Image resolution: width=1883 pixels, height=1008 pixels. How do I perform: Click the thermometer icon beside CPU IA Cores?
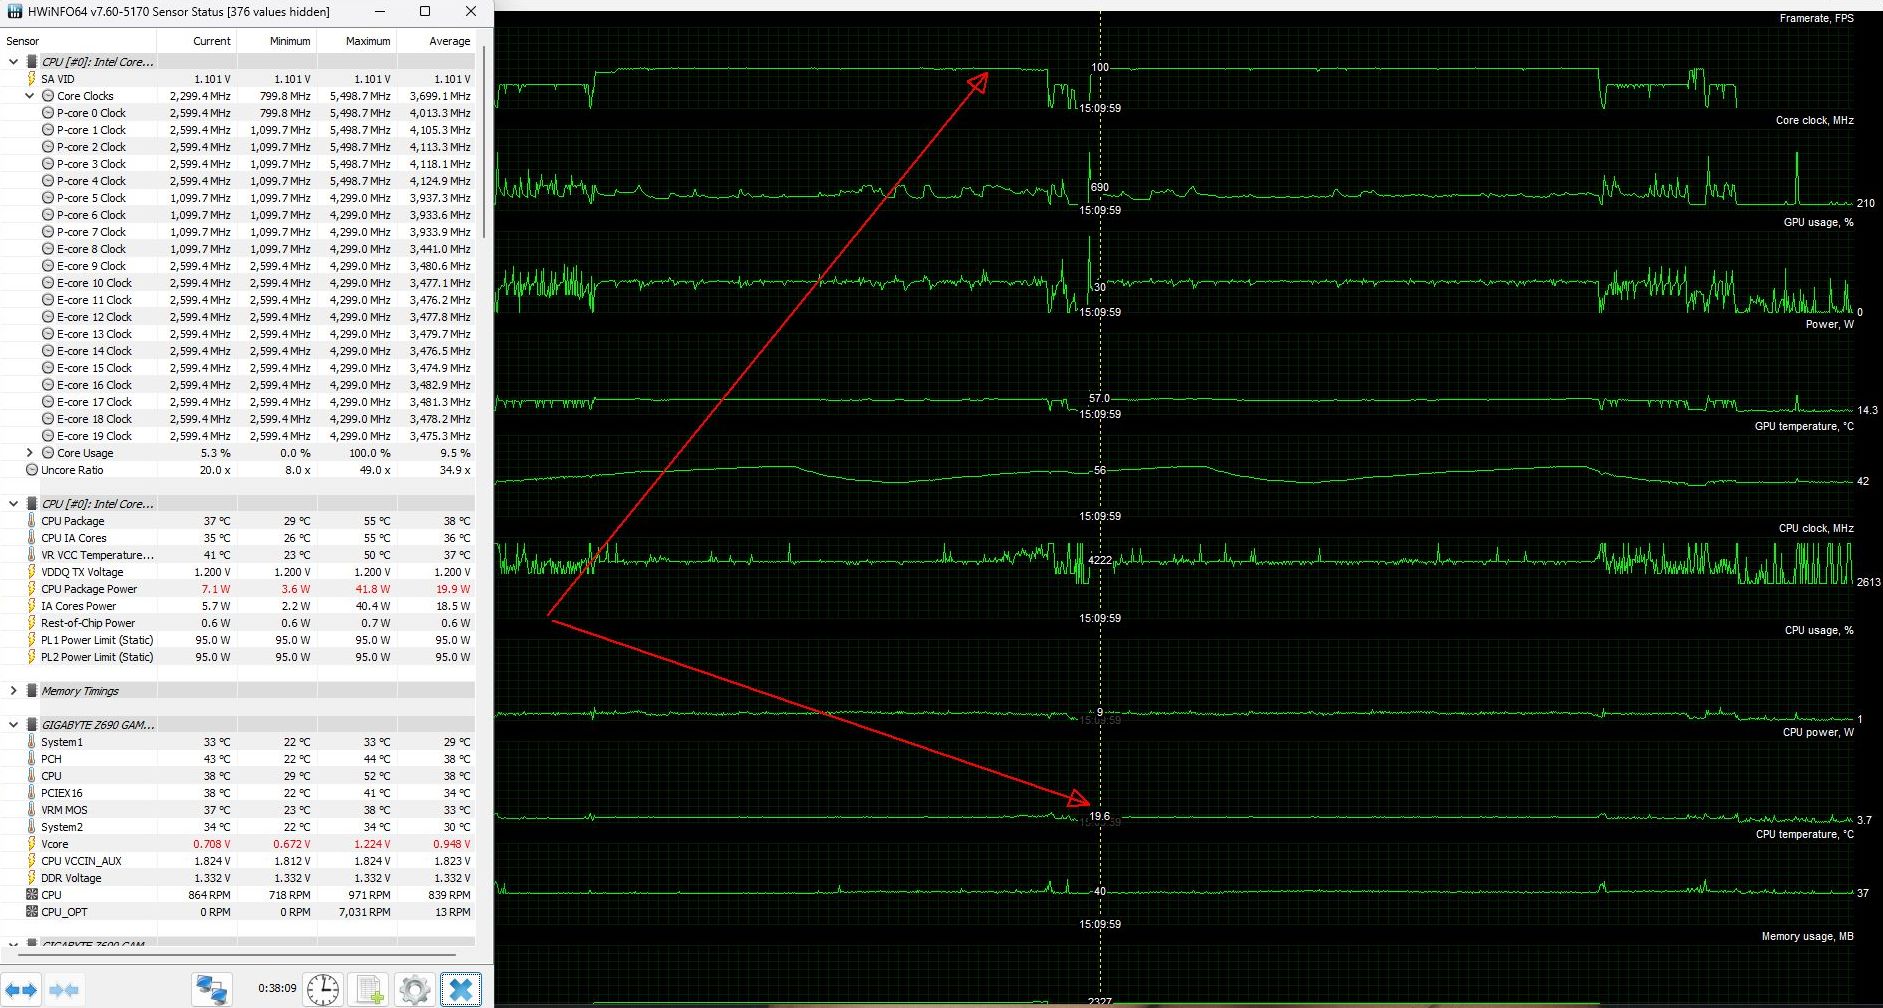pos(32,538)
